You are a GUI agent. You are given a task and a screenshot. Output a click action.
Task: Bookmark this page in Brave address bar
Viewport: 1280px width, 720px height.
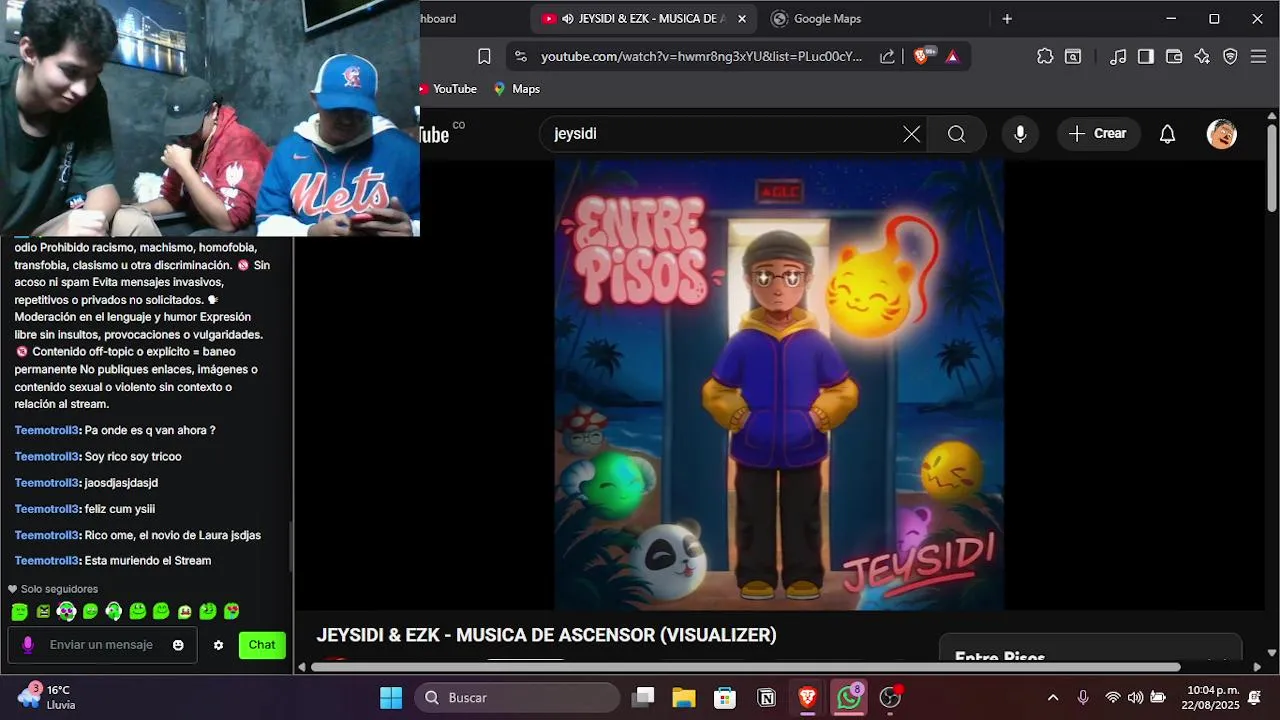pyautogui.click(x=484, y=56)
